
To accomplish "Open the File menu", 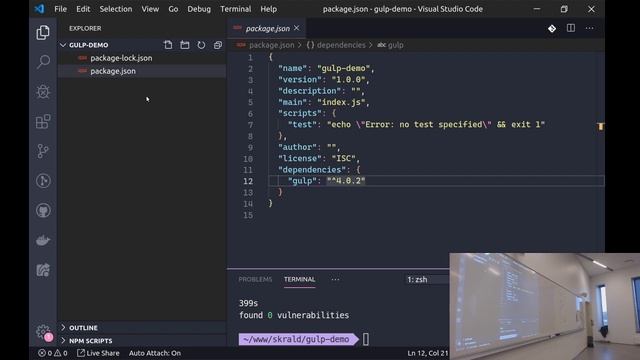I will 60,9.
